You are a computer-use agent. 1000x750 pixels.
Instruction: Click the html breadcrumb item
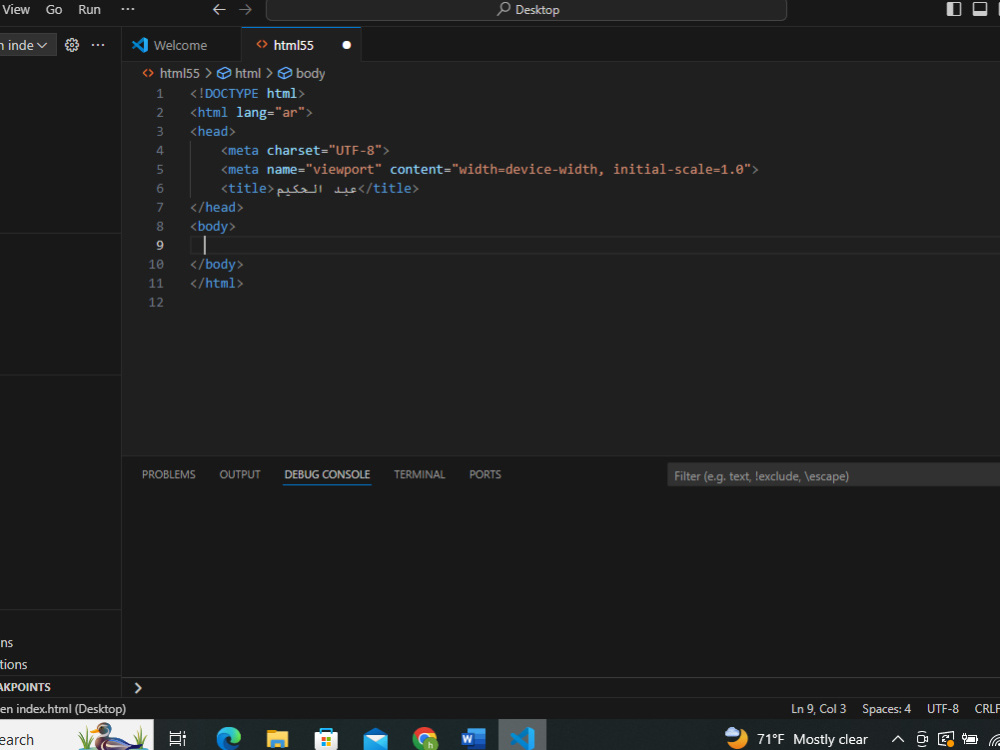pos(240,73)
